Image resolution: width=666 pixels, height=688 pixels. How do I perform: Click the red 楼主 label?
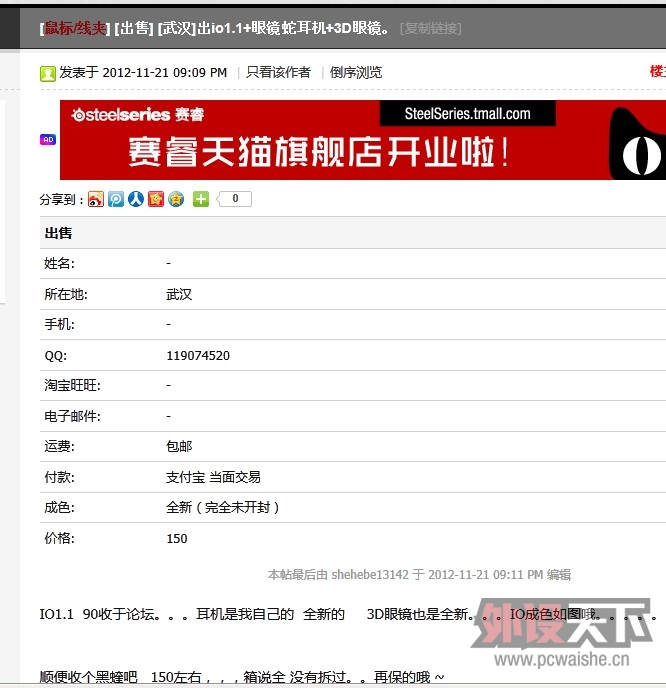pos(658,71)
